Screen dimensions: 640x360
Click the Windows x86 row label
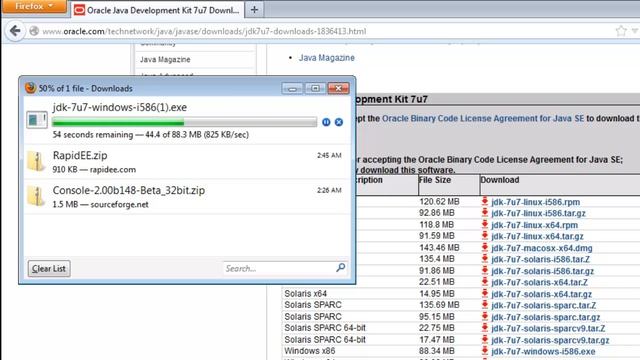[310, 351]
